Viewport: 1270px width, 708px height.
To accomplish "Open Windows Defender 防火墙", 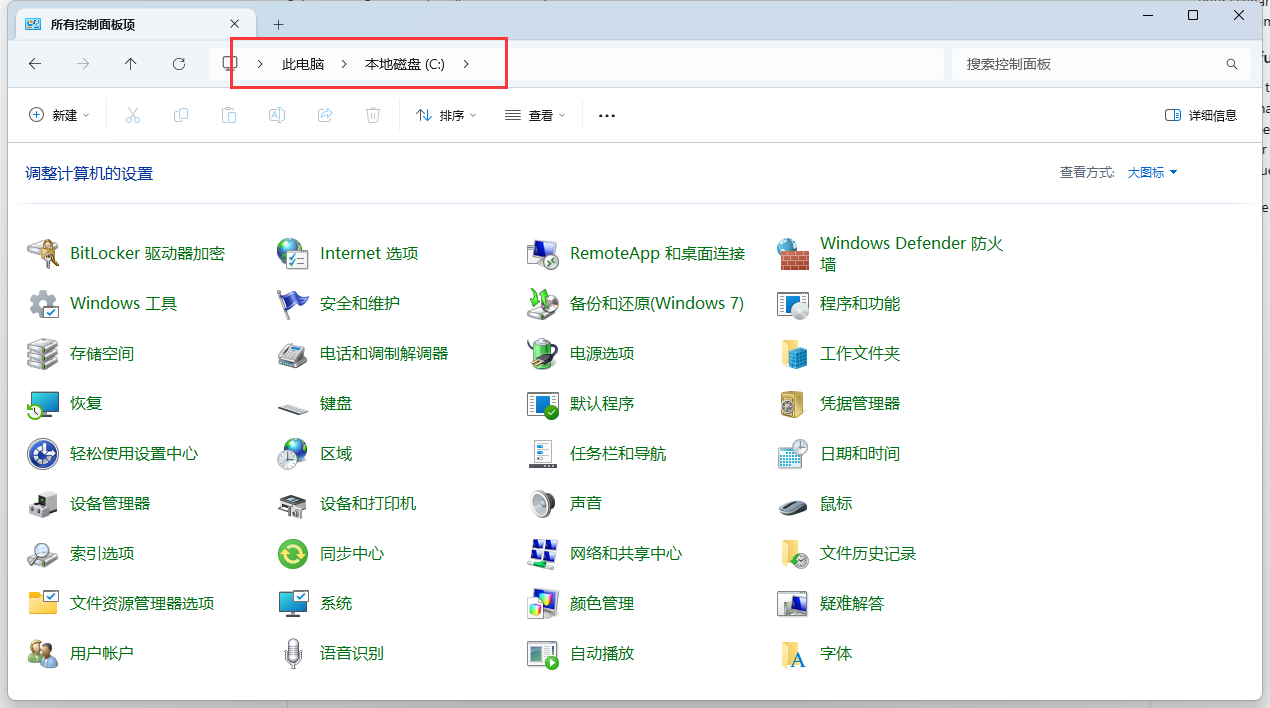I will coord(911,254).
